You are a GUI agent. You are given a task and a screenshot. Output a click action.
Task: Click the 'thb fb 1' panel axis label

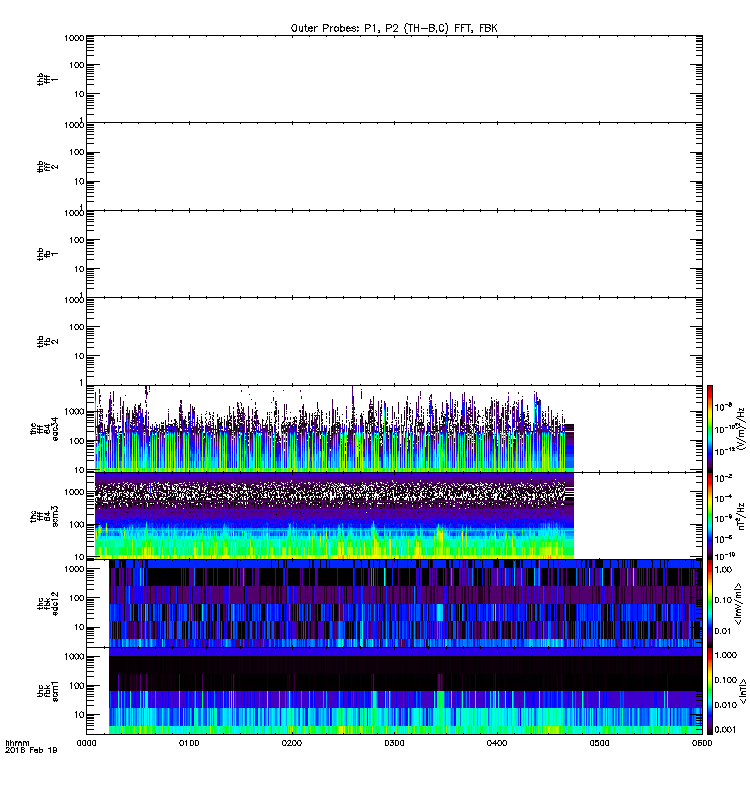(x=47, y=254)
